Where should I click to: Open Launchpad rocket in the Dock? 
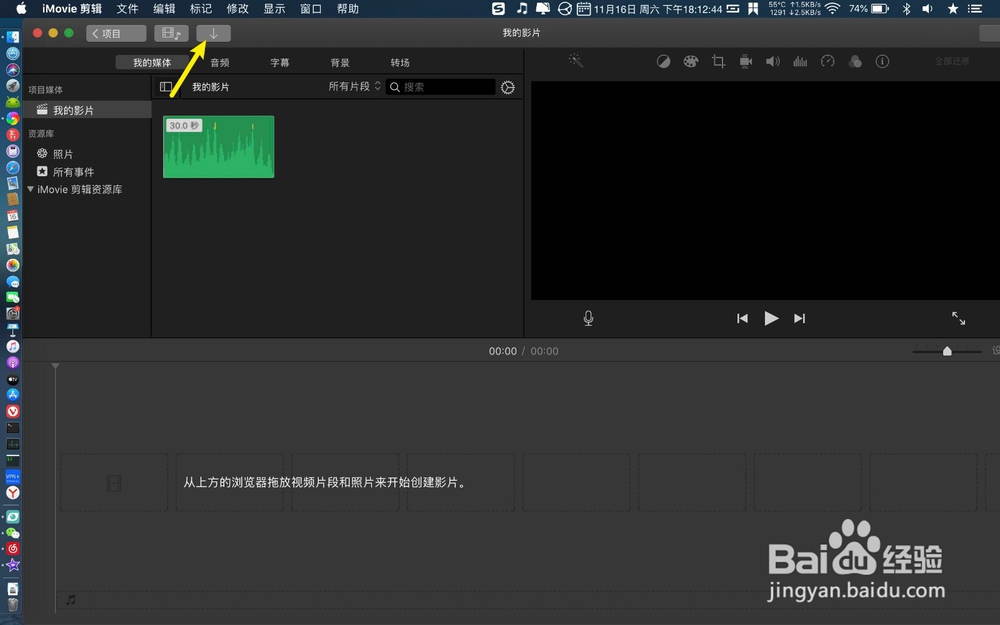(13, 85)
